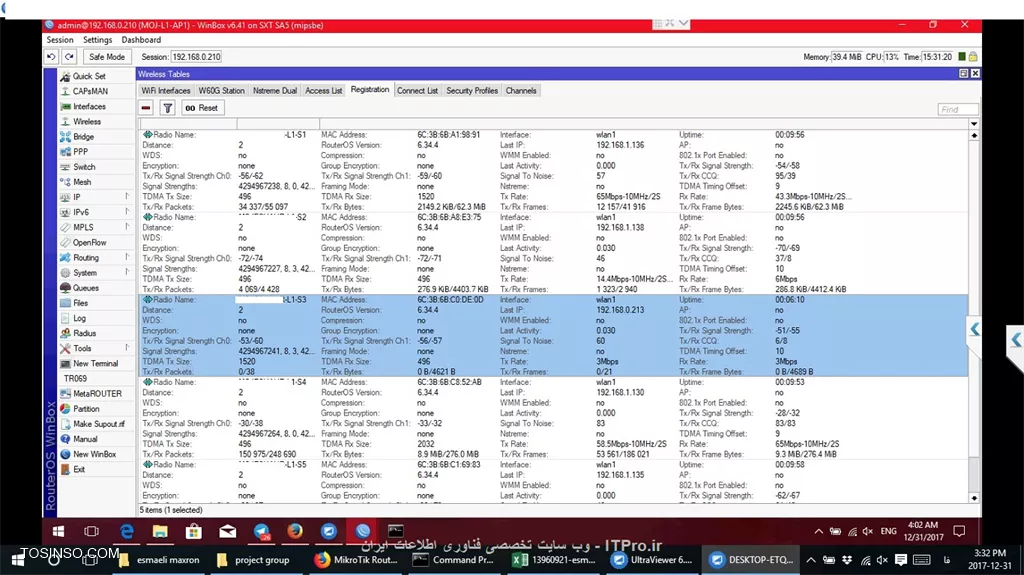Expand the IPv6 submenu
Viewport: 1024px width, 575px height.
[x=127, y=212]
